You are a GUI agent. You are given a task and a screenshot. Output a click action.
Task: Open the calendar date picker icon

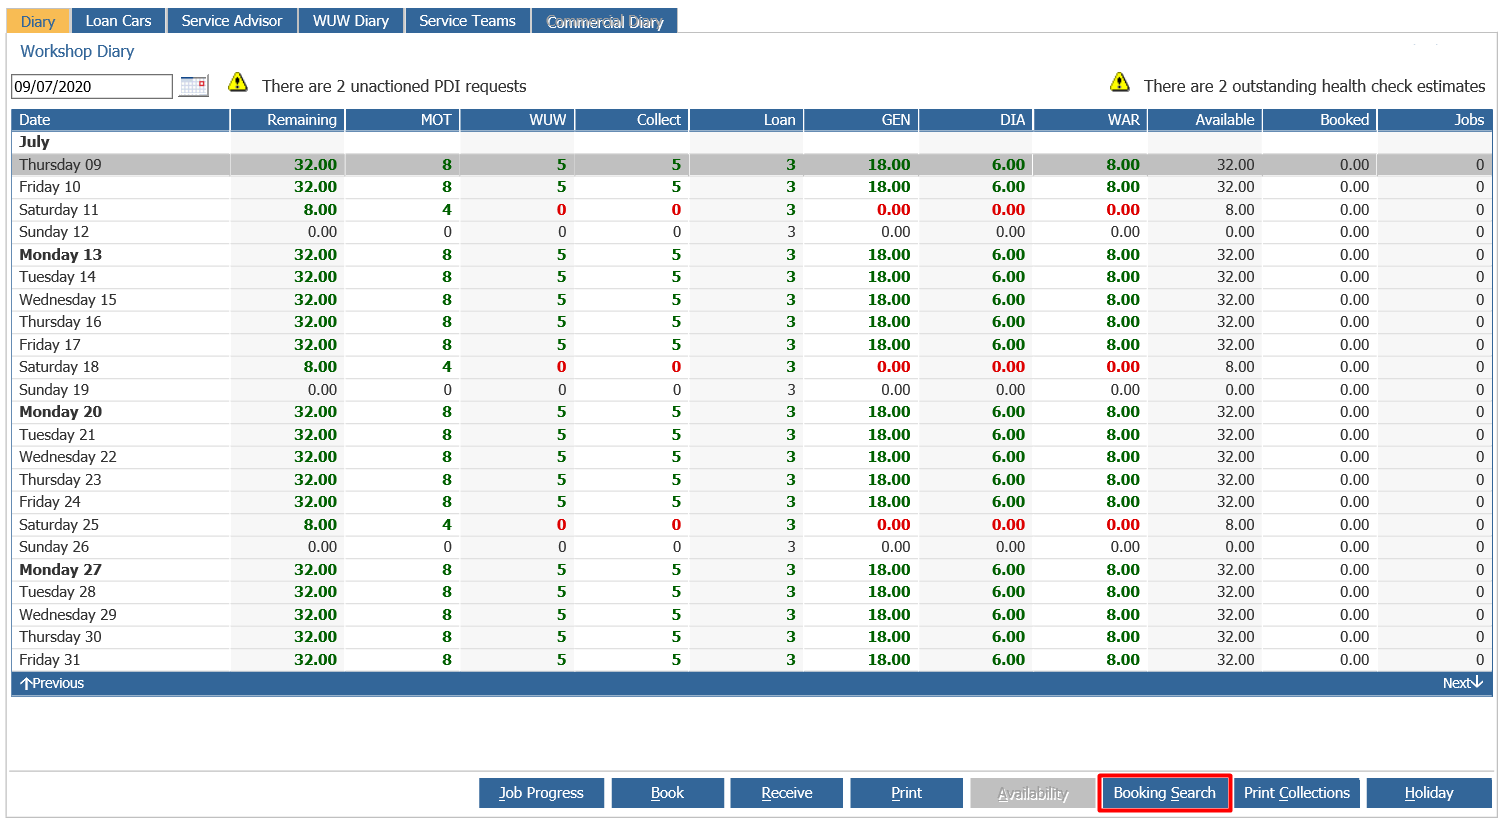click(x=194, y=86)
